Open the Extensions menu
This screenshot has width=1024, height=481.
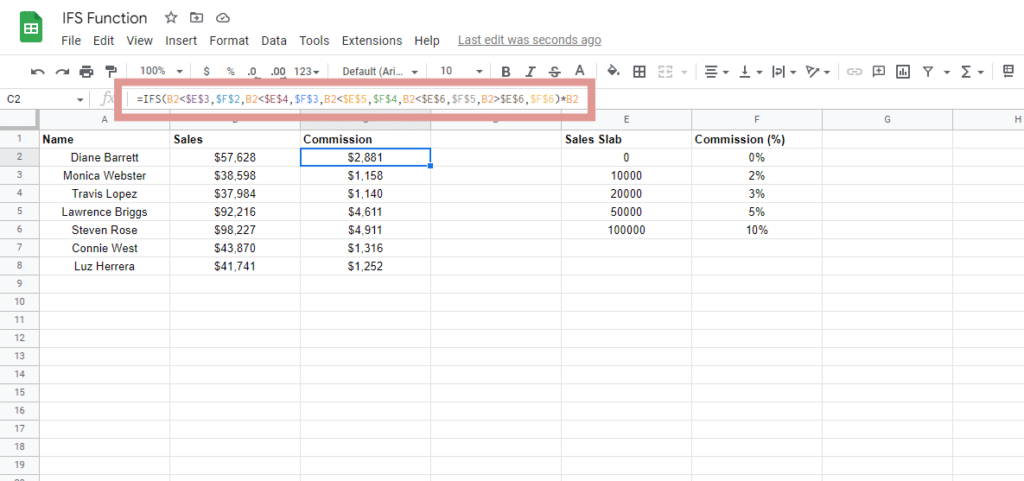372,40
